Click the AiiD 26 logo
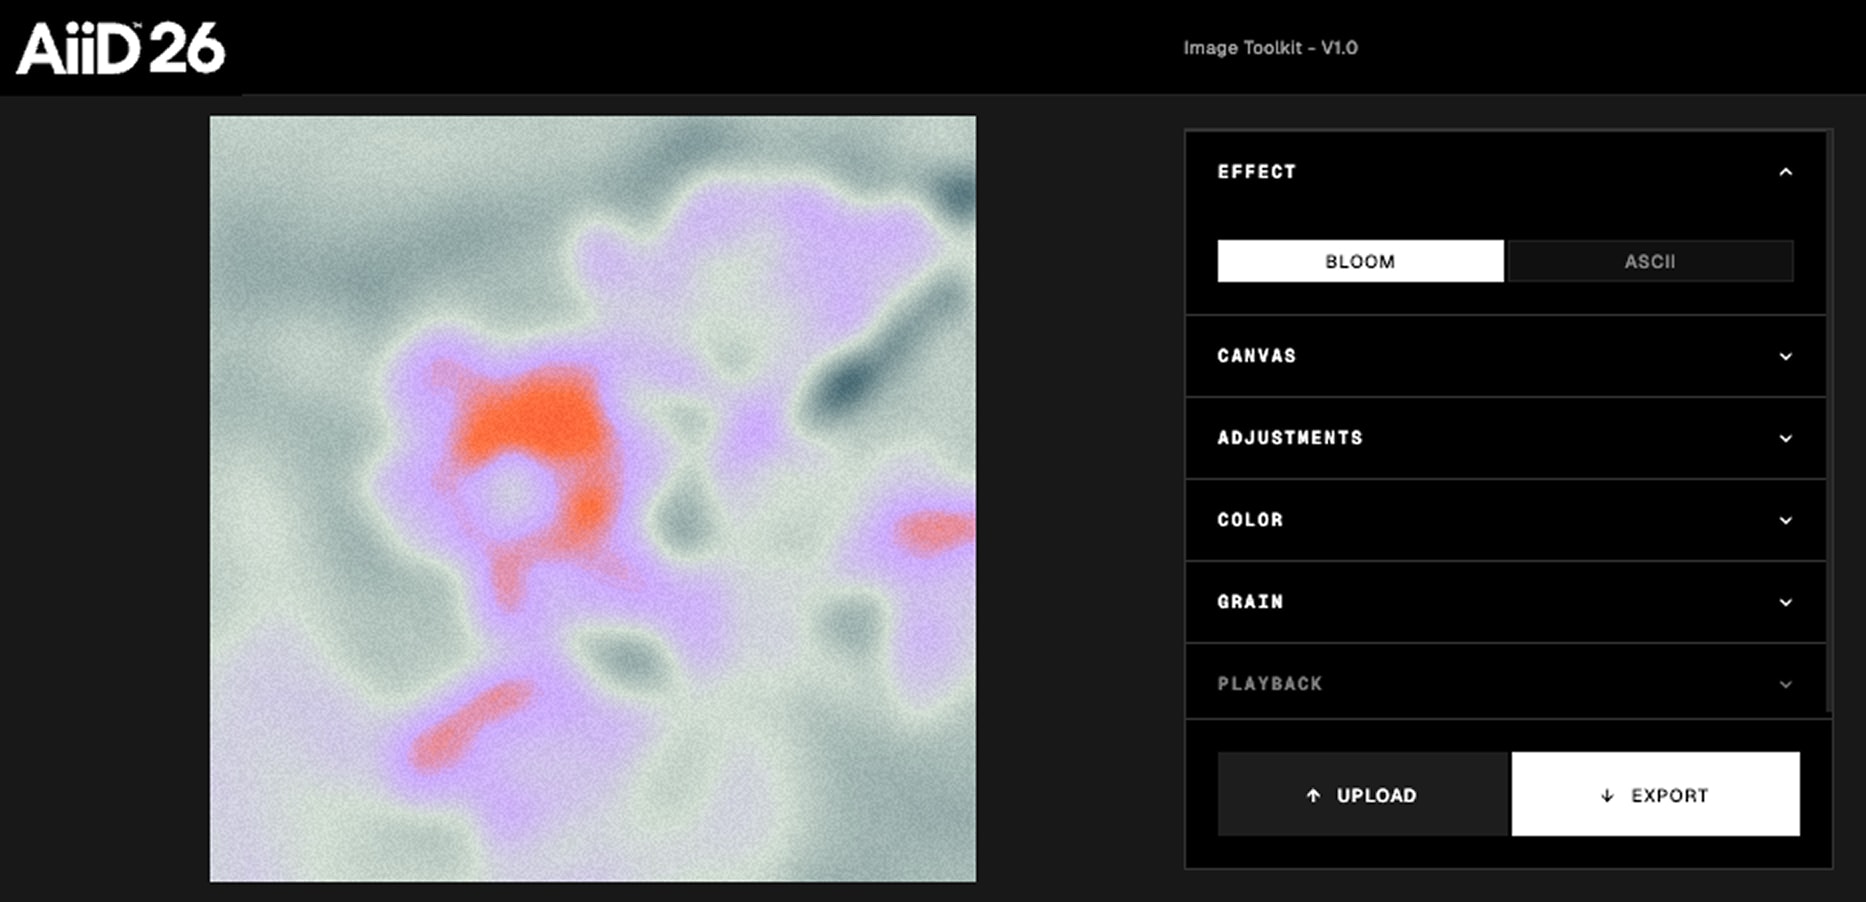1866x902 pixels. tap(121, 49)
